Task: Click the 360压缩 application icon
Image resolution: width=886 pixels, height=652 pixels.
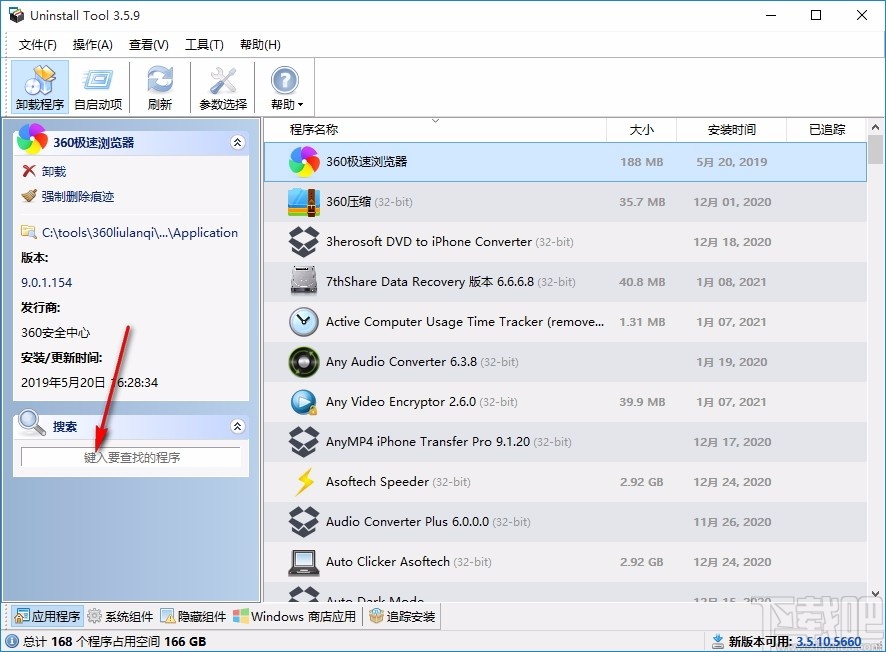Action: 303,201
